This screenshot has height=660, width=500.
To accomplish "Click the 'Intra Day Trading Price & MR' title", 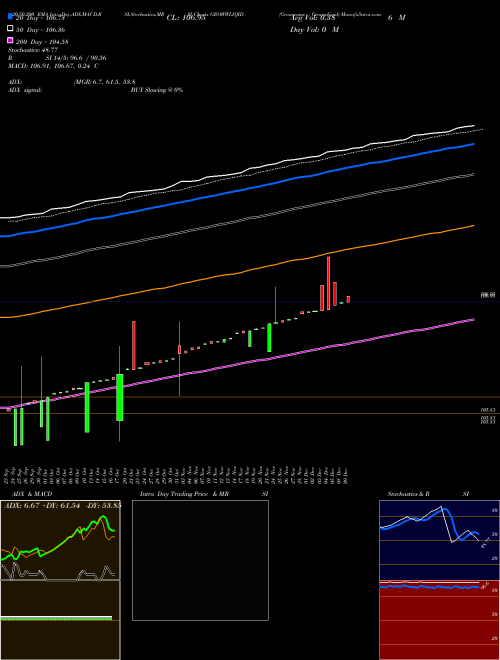I will click(184, 494).
